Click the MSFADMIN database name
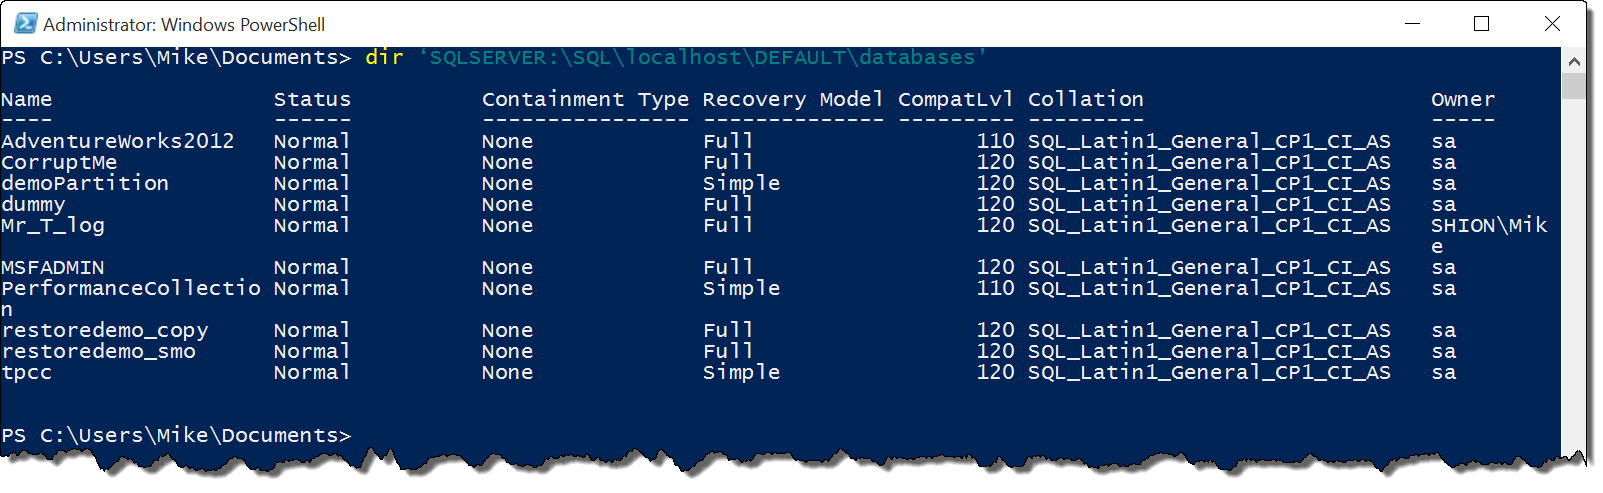This screenshot has height=493, width=1603. pos(53,267)
